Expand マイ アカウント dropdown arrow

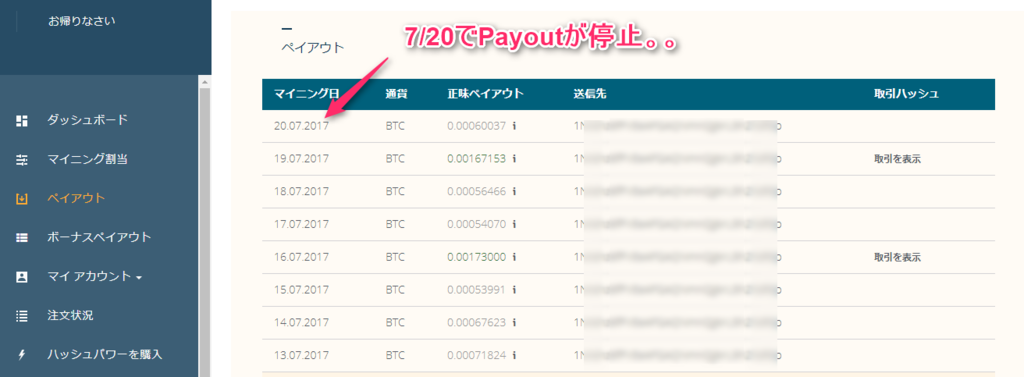click(139, 278)
